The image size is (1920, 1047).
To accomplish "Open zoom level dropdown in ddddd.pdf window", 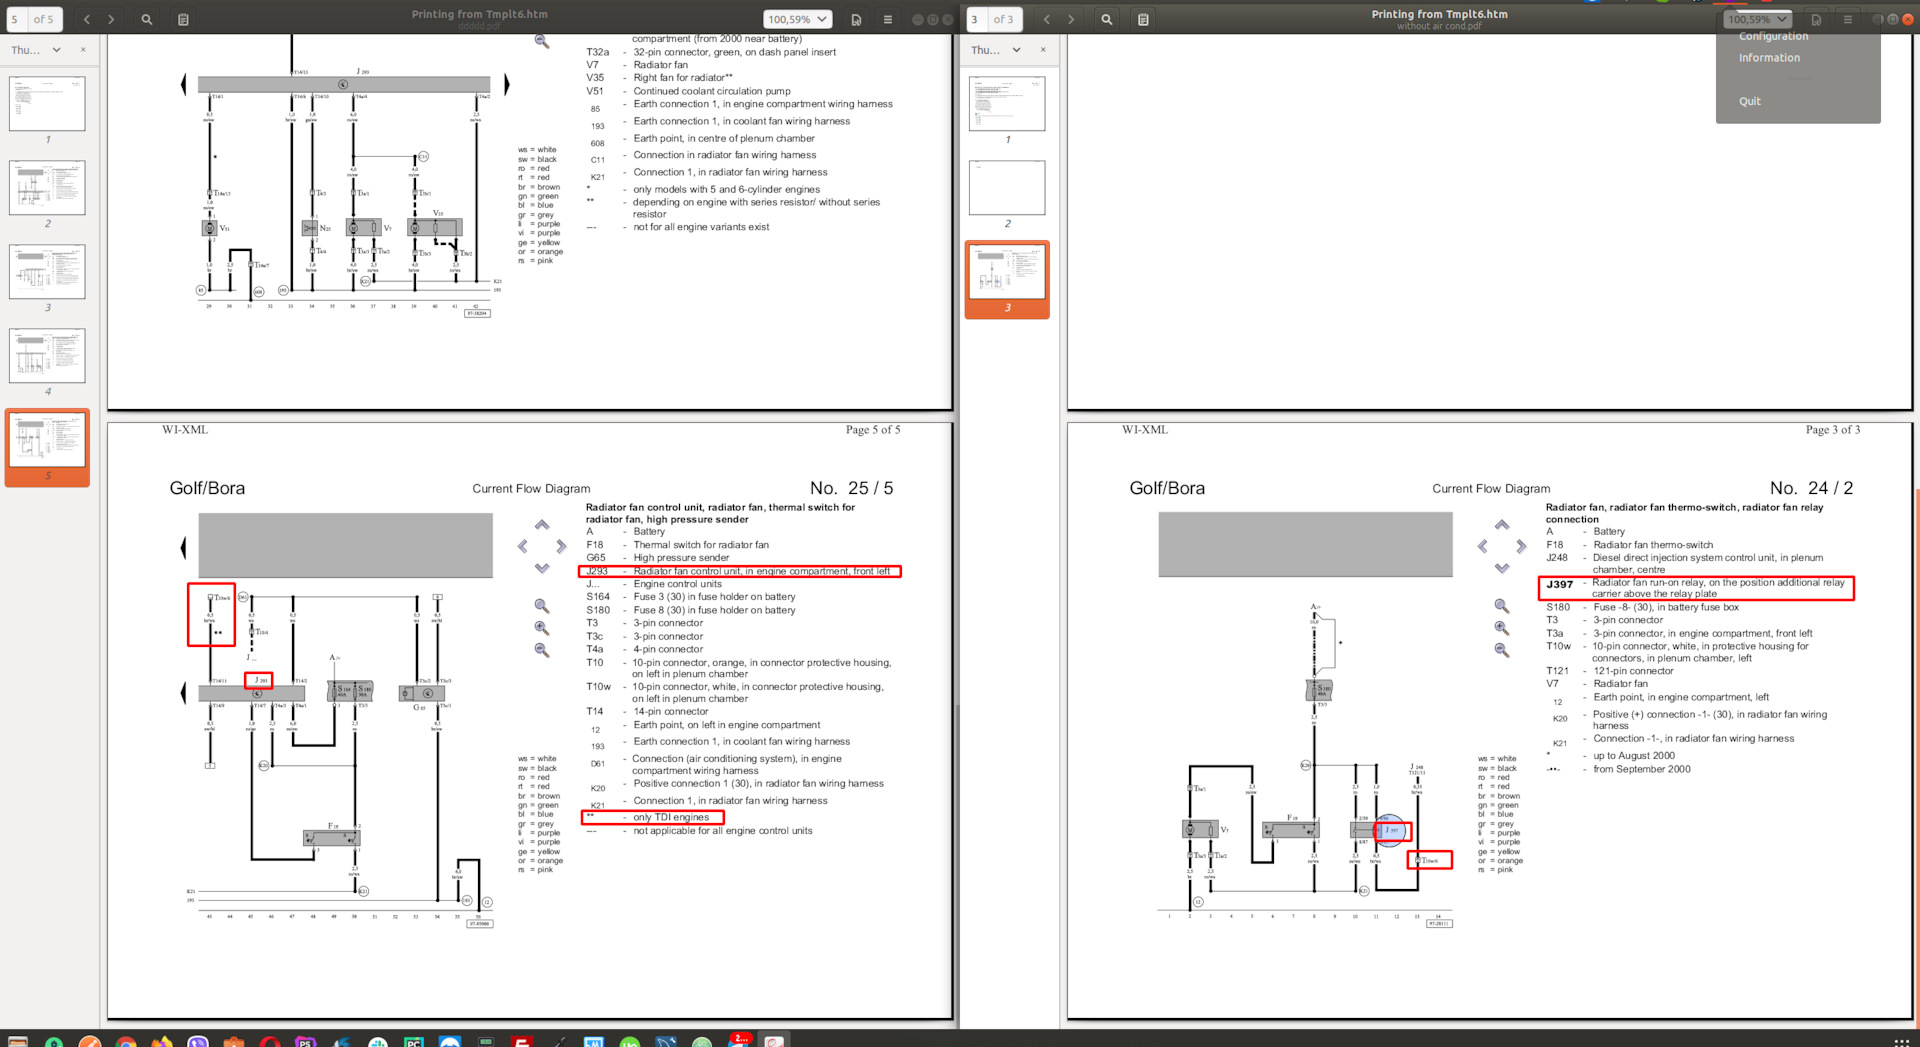I will pos(797,19).
